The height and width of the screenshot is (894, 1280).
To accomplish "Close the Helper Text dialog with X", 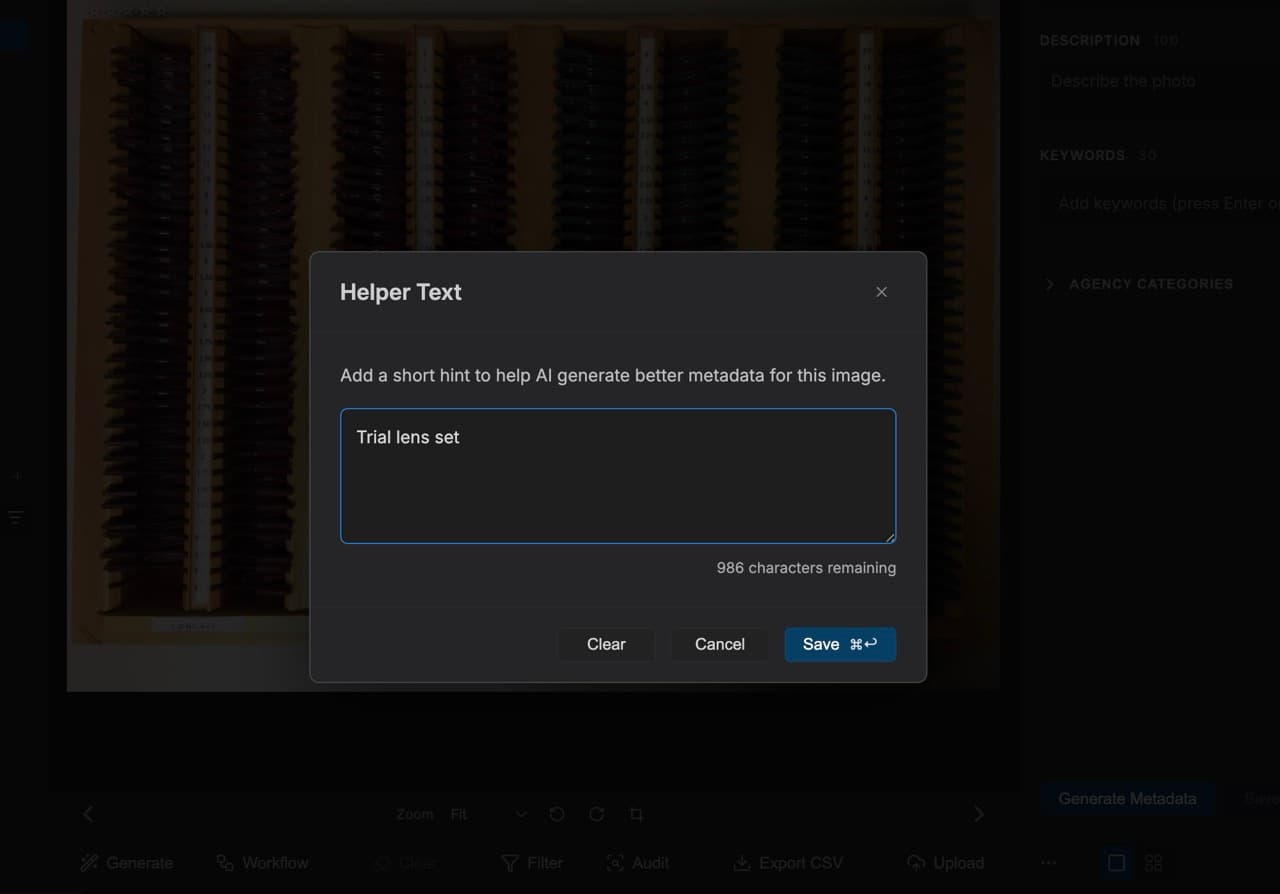I will click(881, 292).
